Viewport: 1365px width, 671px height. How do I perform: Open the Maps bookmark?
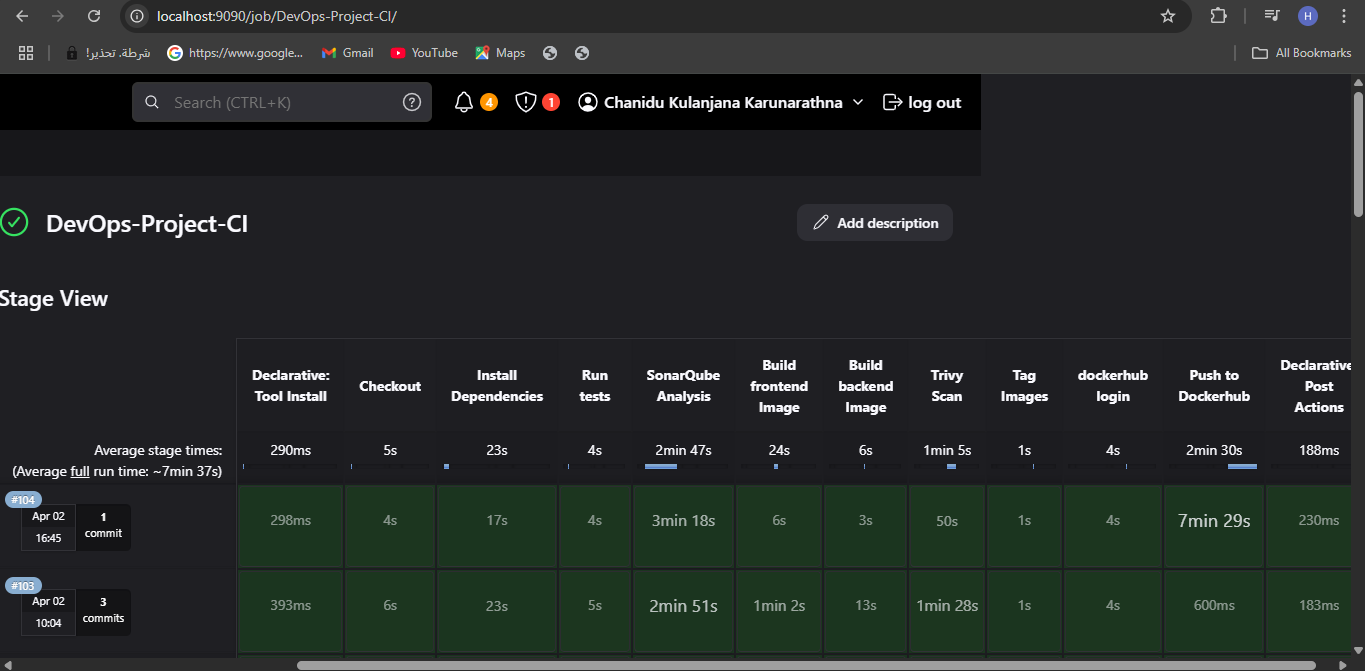point(500,53)
